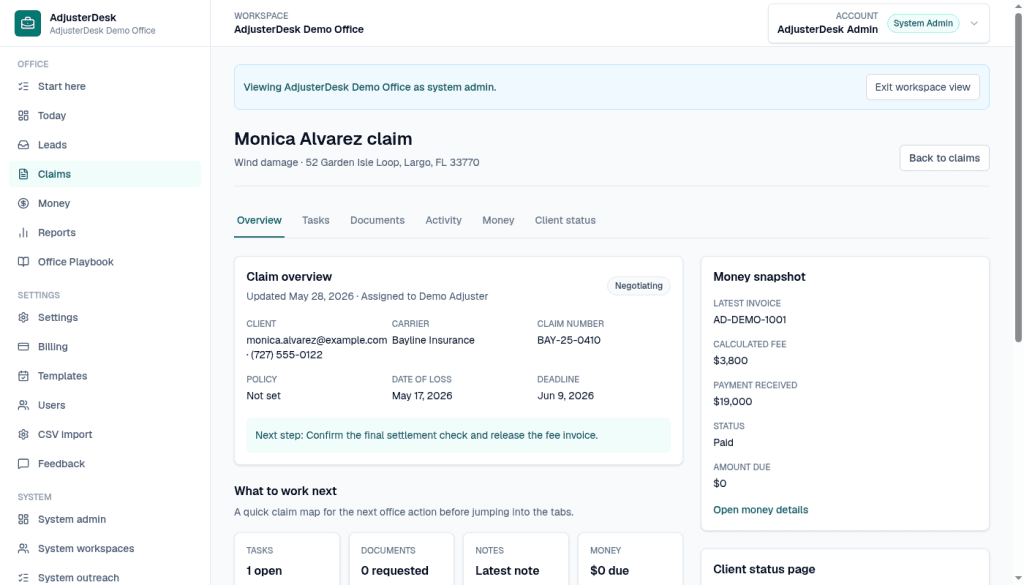Click Exit workspace view button
The image size is (1024, 585).
pos(922,87)
